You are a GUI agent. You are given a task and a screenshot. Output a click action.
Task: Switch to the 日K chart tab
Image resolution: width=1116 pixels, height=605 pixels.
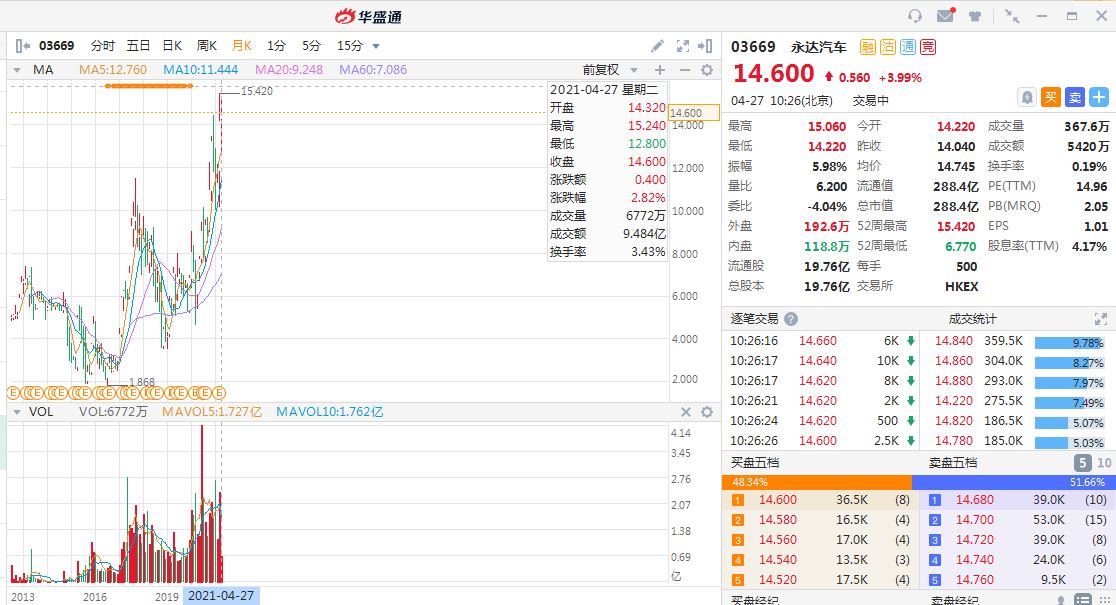[x=172, y=46]
